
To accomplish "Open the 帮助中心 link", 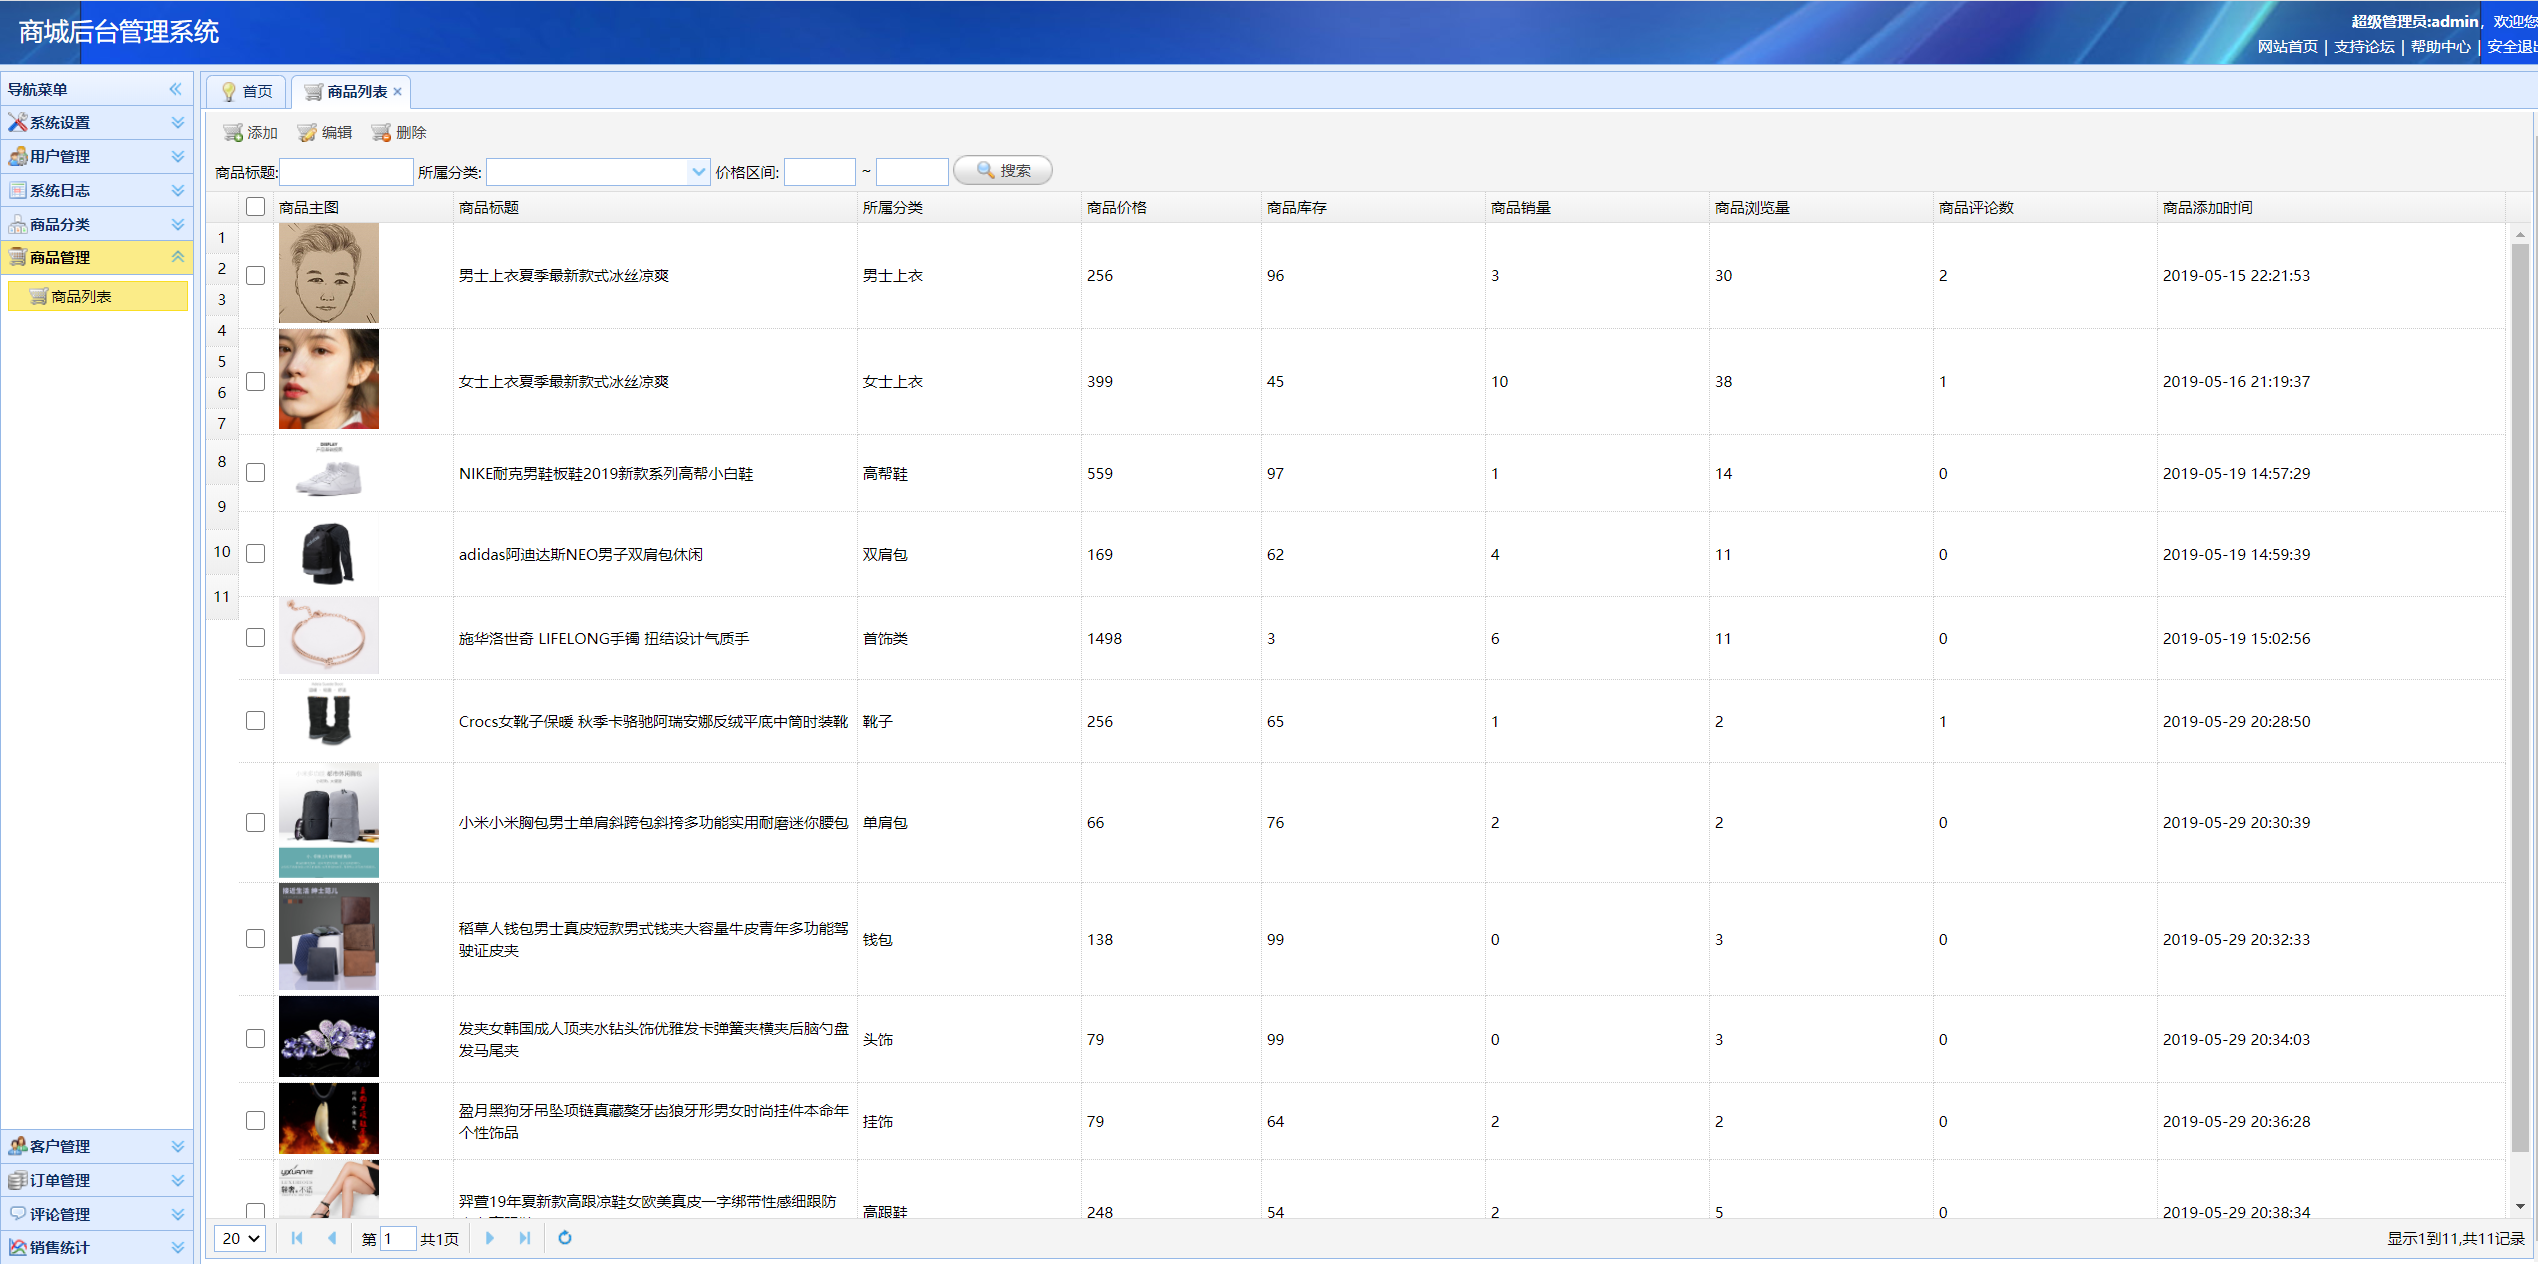I will [2440, 47].
